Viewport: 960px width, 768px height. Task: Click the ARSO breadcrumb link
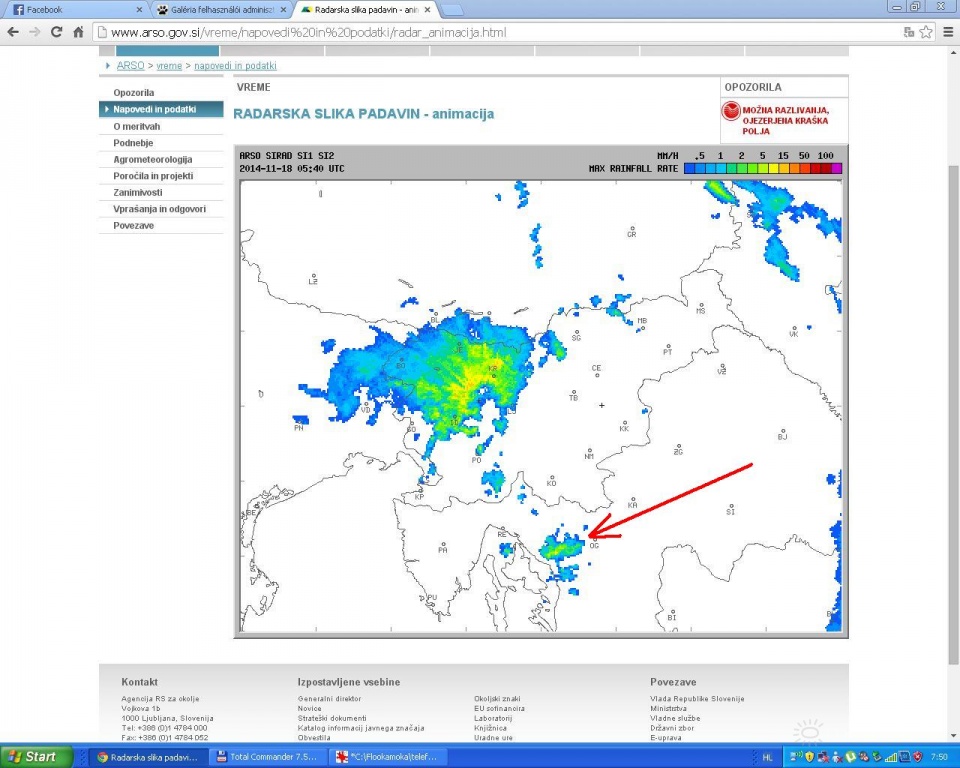pyautogui.click(x=130, y=66)
